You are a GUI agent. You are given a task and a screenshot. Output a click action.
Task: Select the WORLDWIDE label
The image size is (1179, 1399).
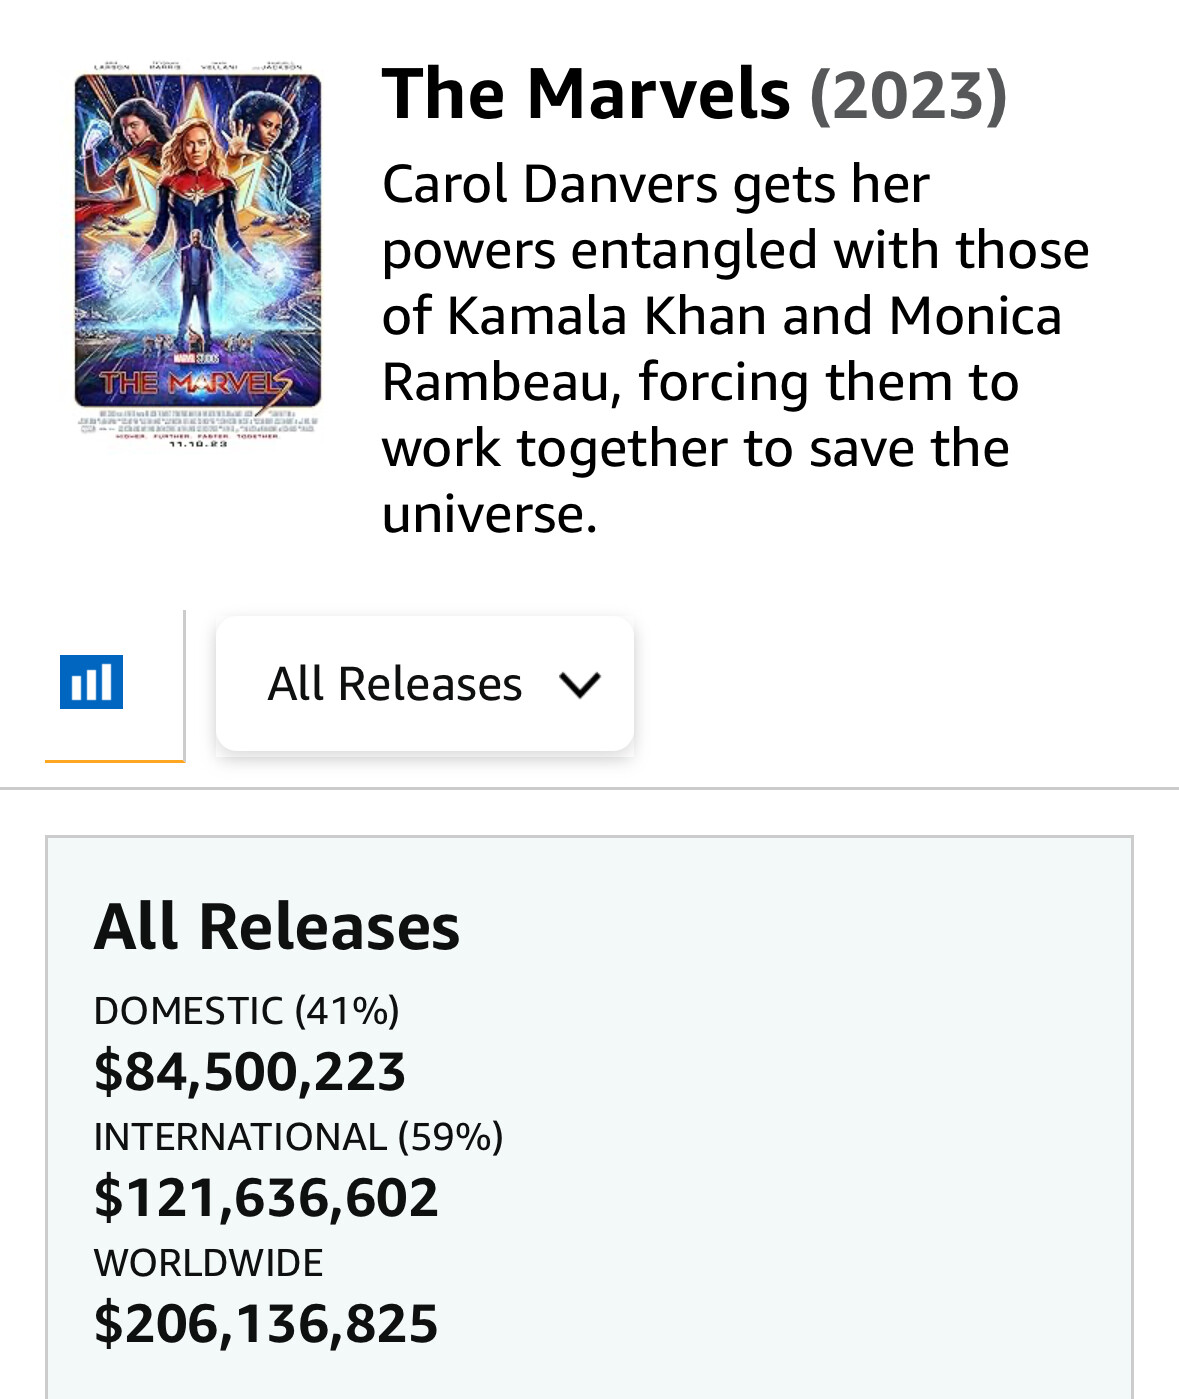click(x=209, y=1263)
